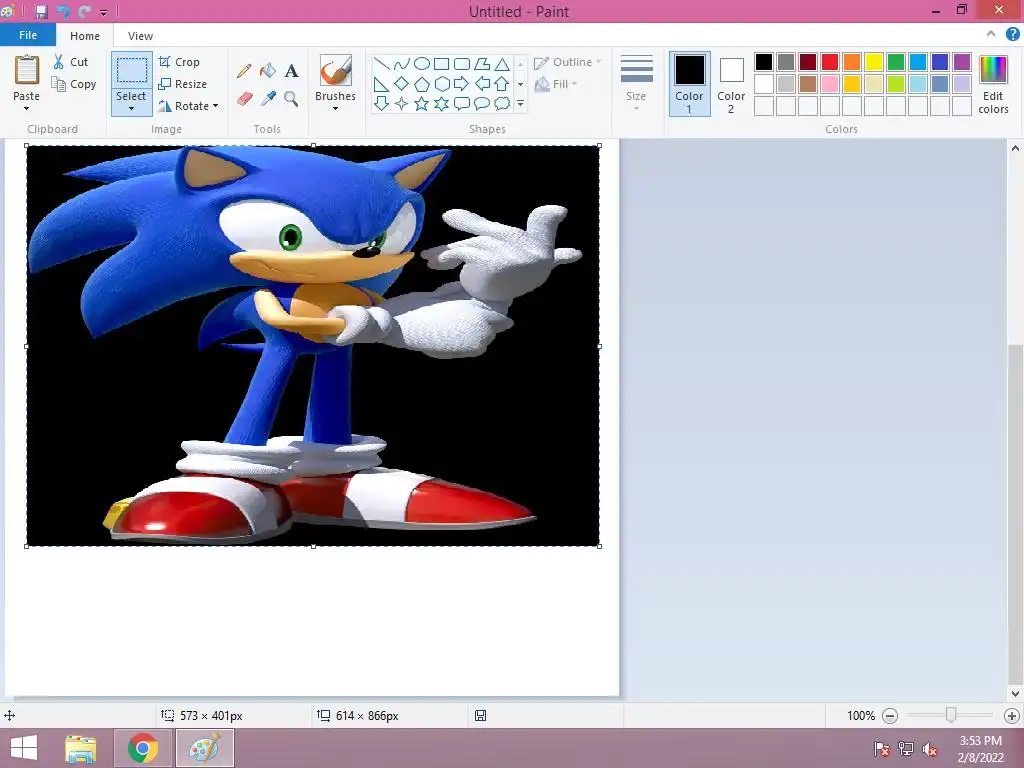Viewport: 1024px width, 768px height.
Task: Open the Outline dropdown
Action: (x=568, y=62)
